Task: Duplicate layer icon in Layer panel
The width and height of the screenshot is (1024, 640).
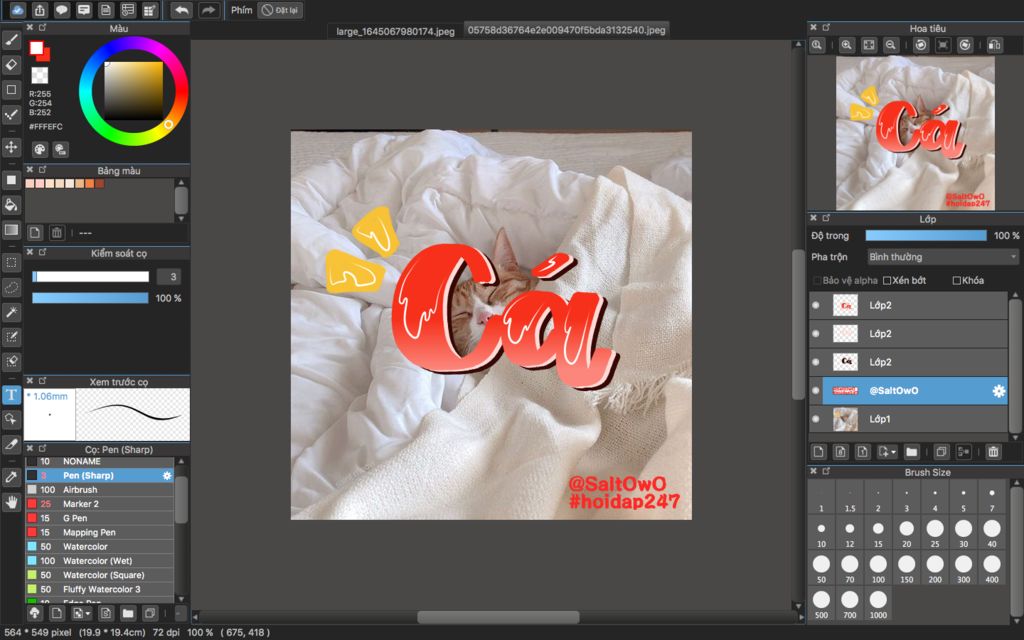Action: [x=941, y=451]
